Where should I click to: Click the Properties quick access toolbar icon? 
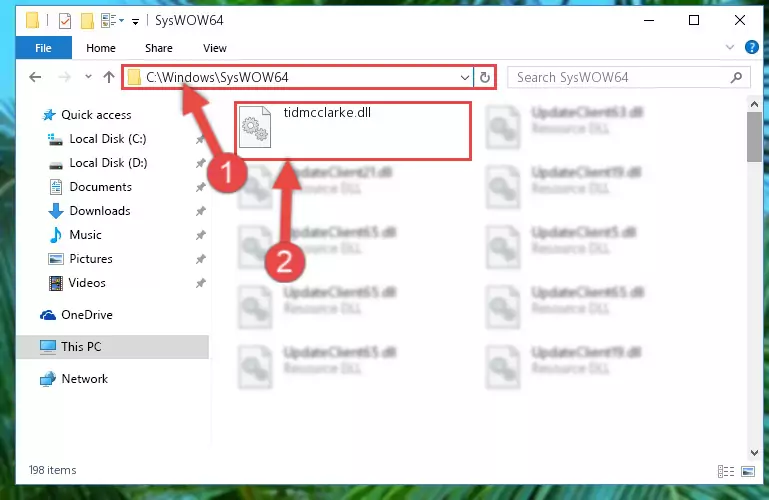coord(64,21)
